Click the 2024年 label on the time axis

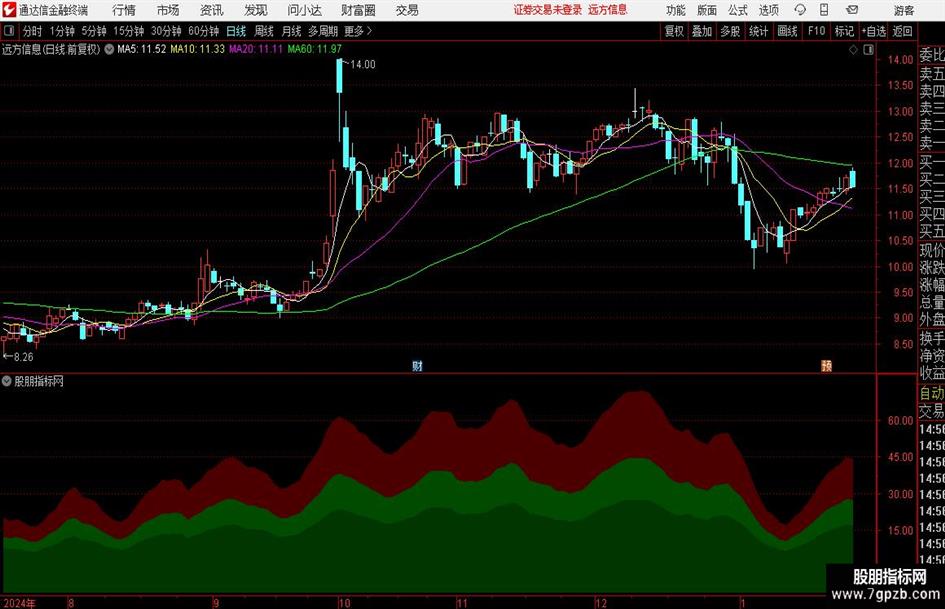pyautogui.click(x=19, y=603)
